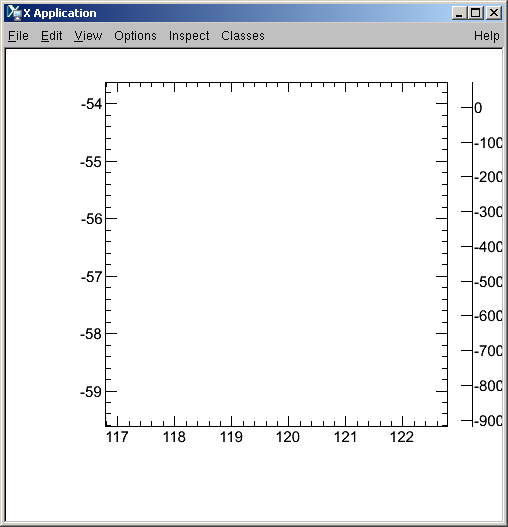
Task: Open the Classes menu
Action: point(243,36)
